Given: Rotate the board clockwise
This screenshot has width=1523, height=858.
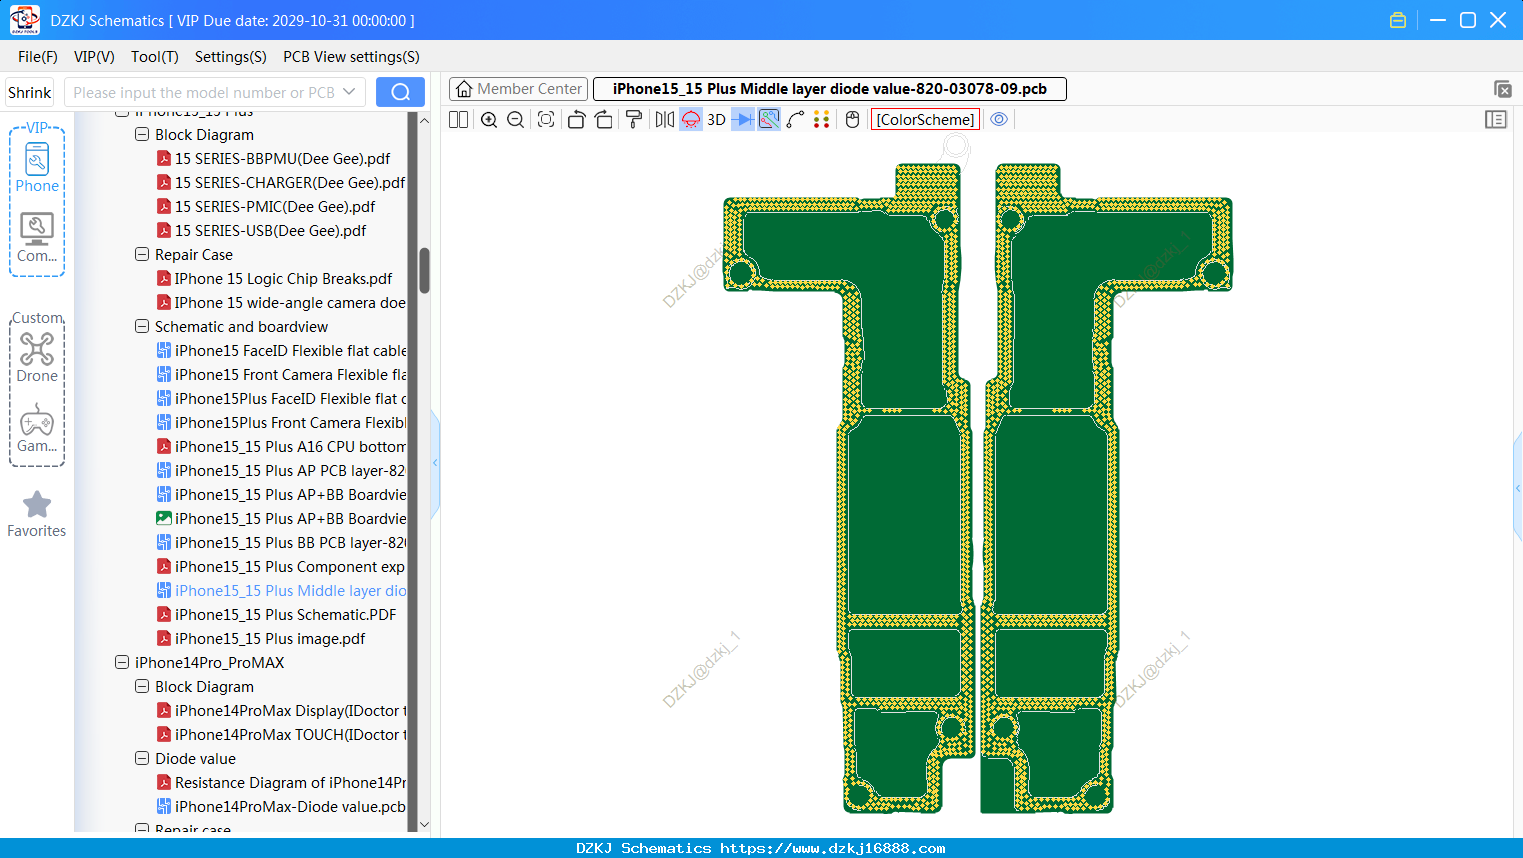Looking at the screenshot, I should (x=604, y=119).
